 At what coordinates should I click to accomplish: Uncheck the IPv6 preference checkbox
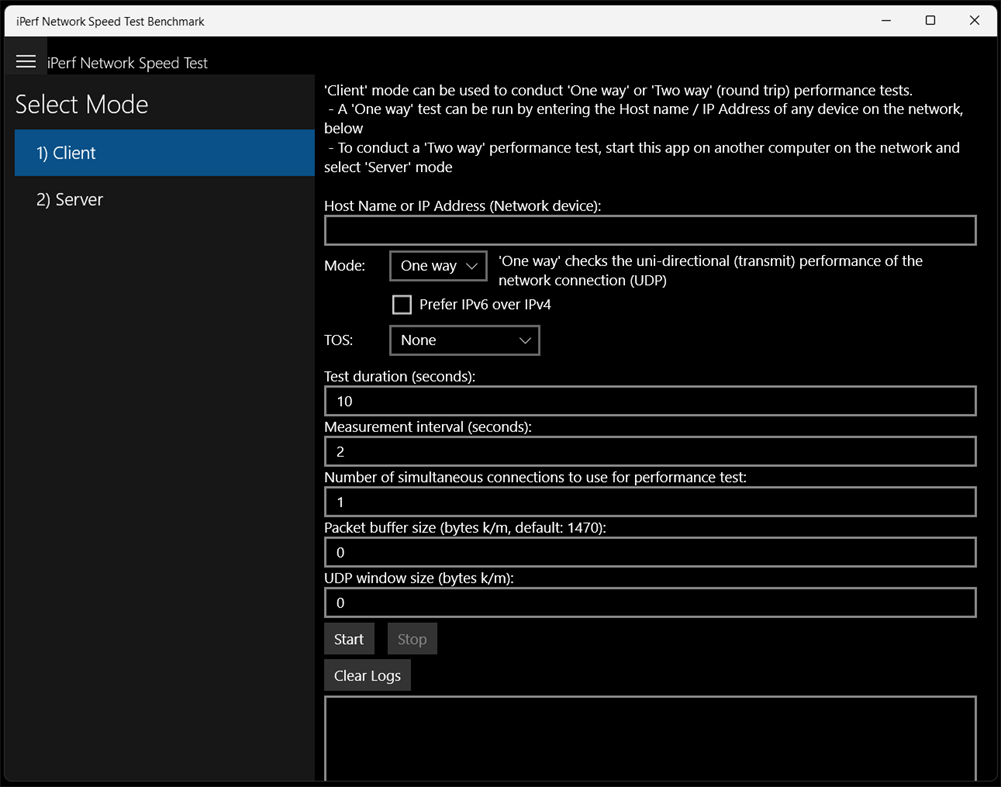(x=402, y=304)
